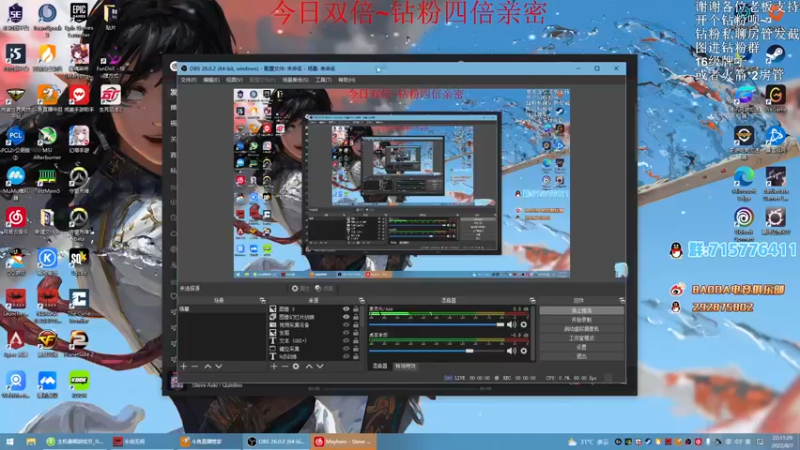
Task: Open KOOK desktop icon
Action: (79, 385)
